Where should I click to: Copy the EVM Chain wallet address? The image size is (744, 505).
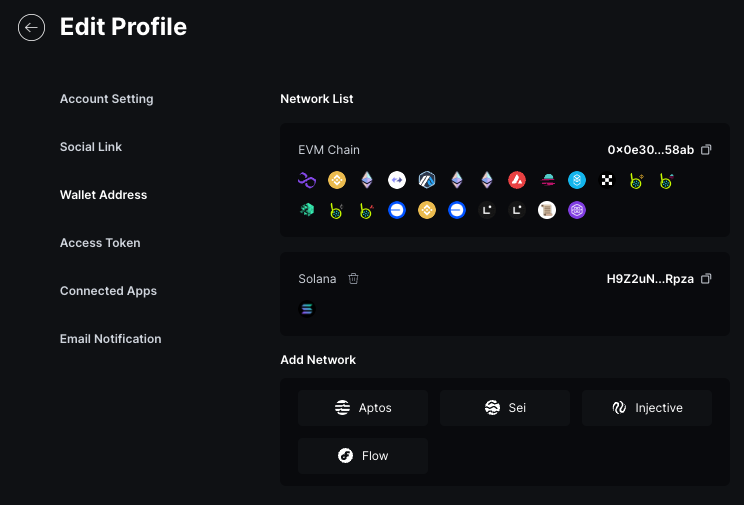tap(706, 150)
